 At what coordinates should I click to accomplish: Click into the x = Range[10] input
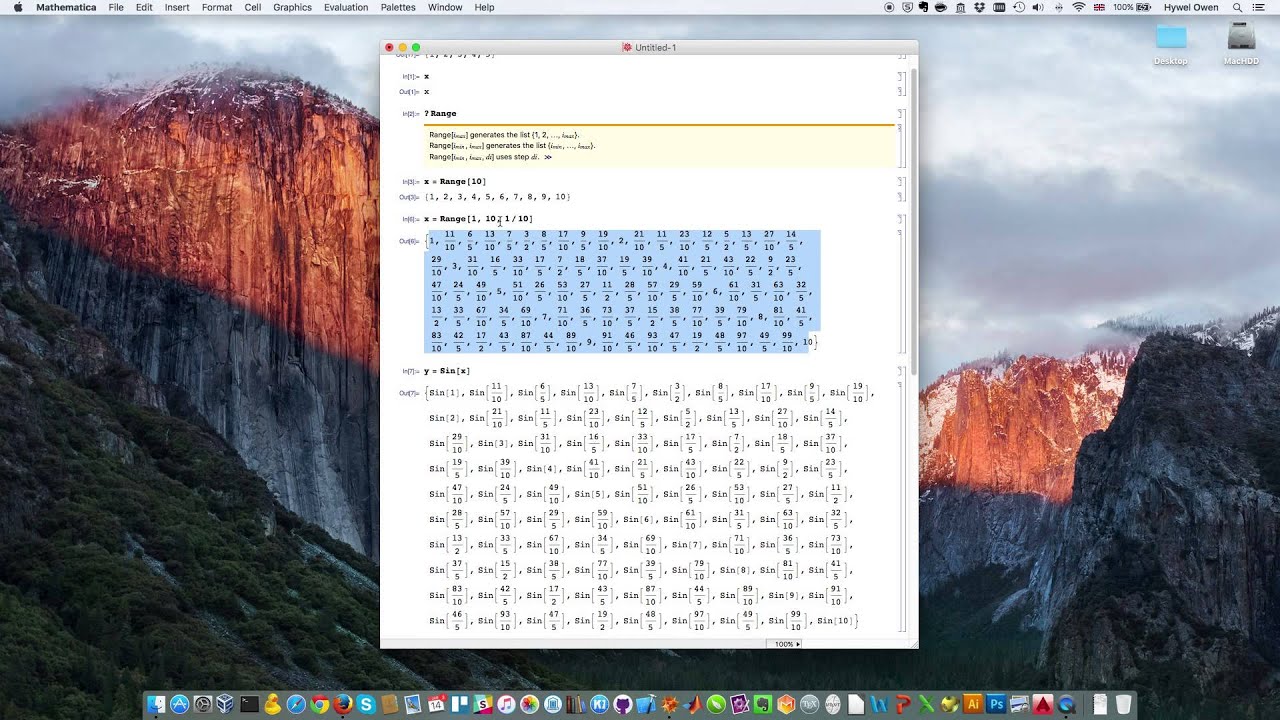click(455, 181)
